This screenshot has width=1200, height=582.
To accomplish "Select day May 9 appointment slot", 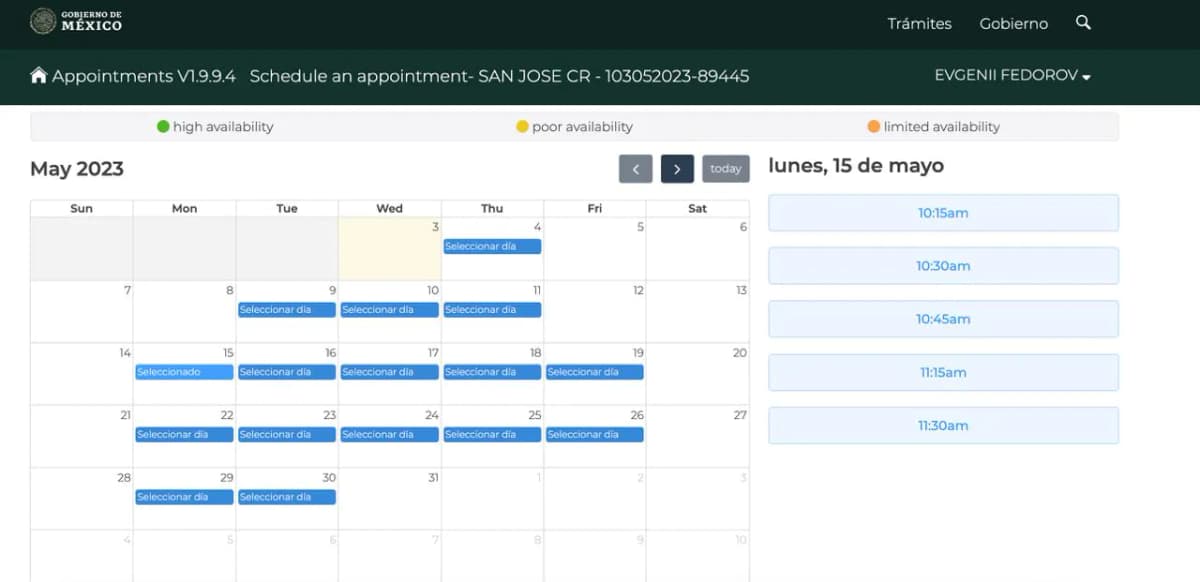I will [287, 310].
